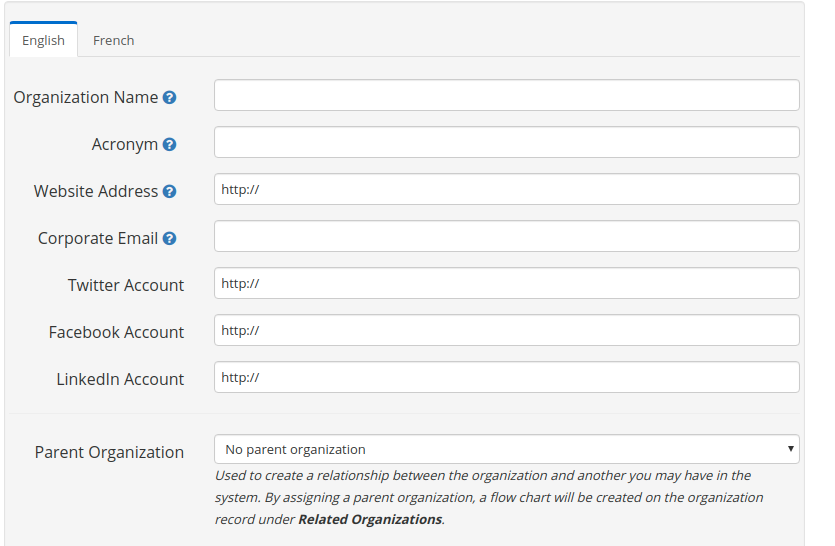Switch to the French tab
Image resolution: width=835 pixels, height=546 pixels.
(113, 40)
